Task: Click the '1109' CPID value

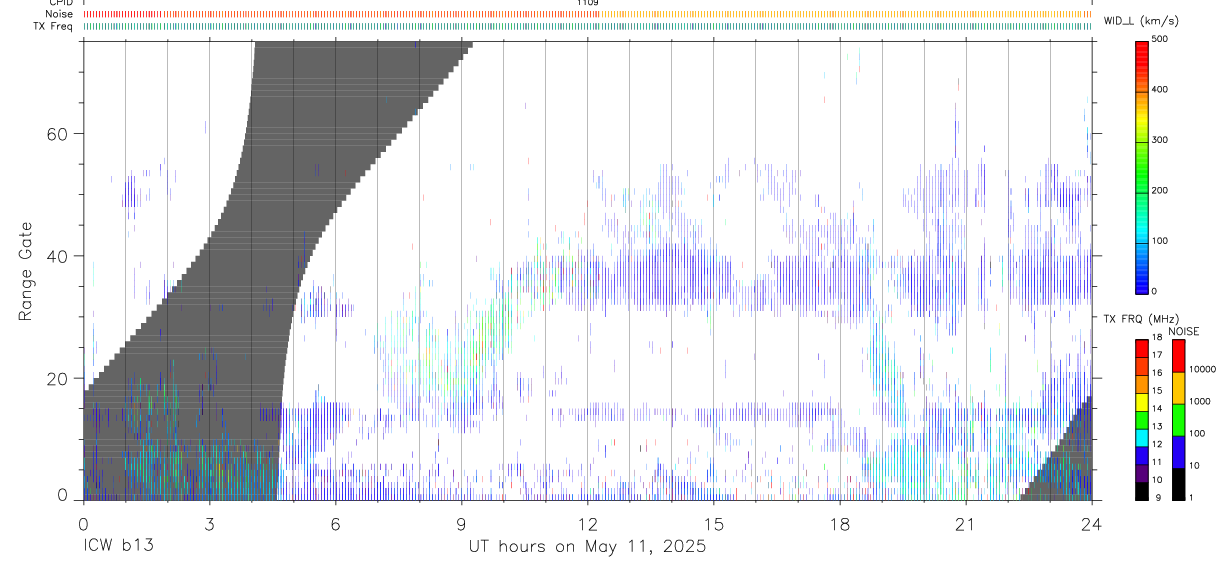Action: point(587,3)
